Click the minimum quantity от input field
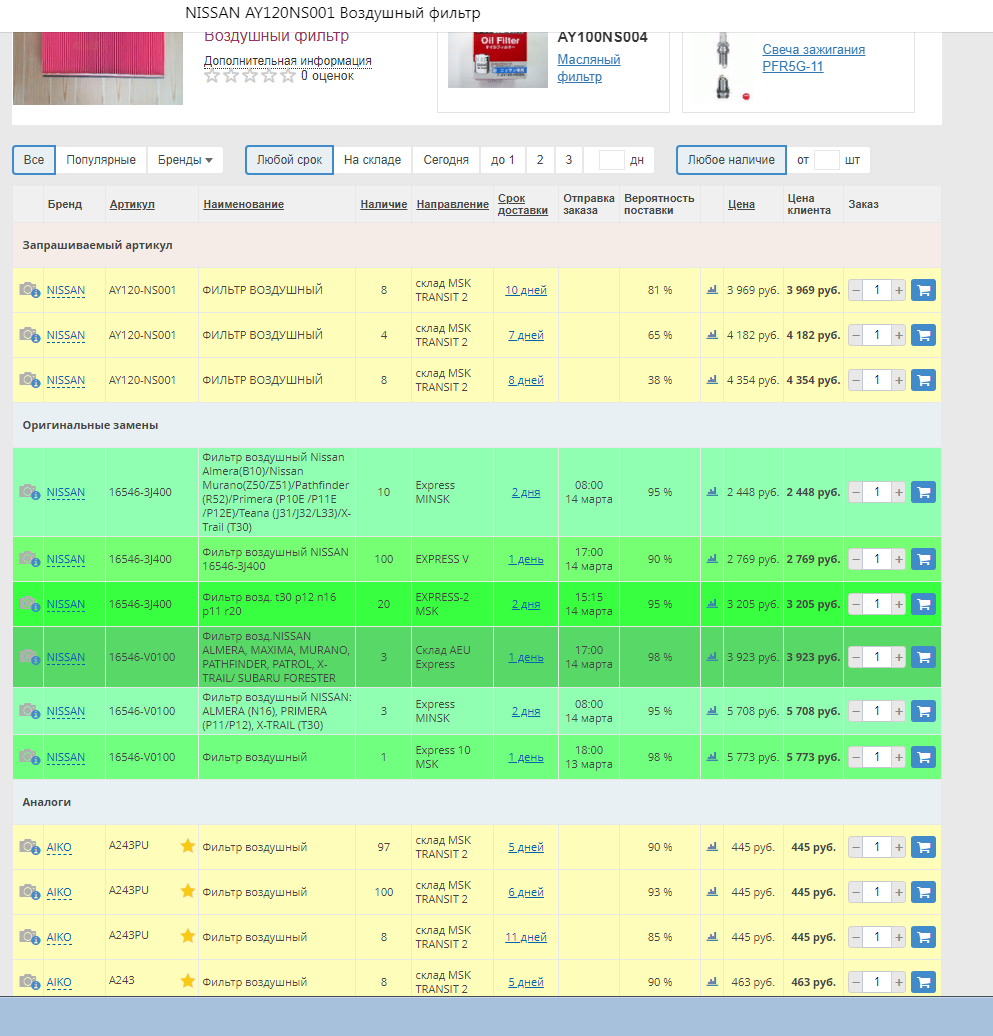The width and height of the screenshot is (993, 1036). coord(827,160)
